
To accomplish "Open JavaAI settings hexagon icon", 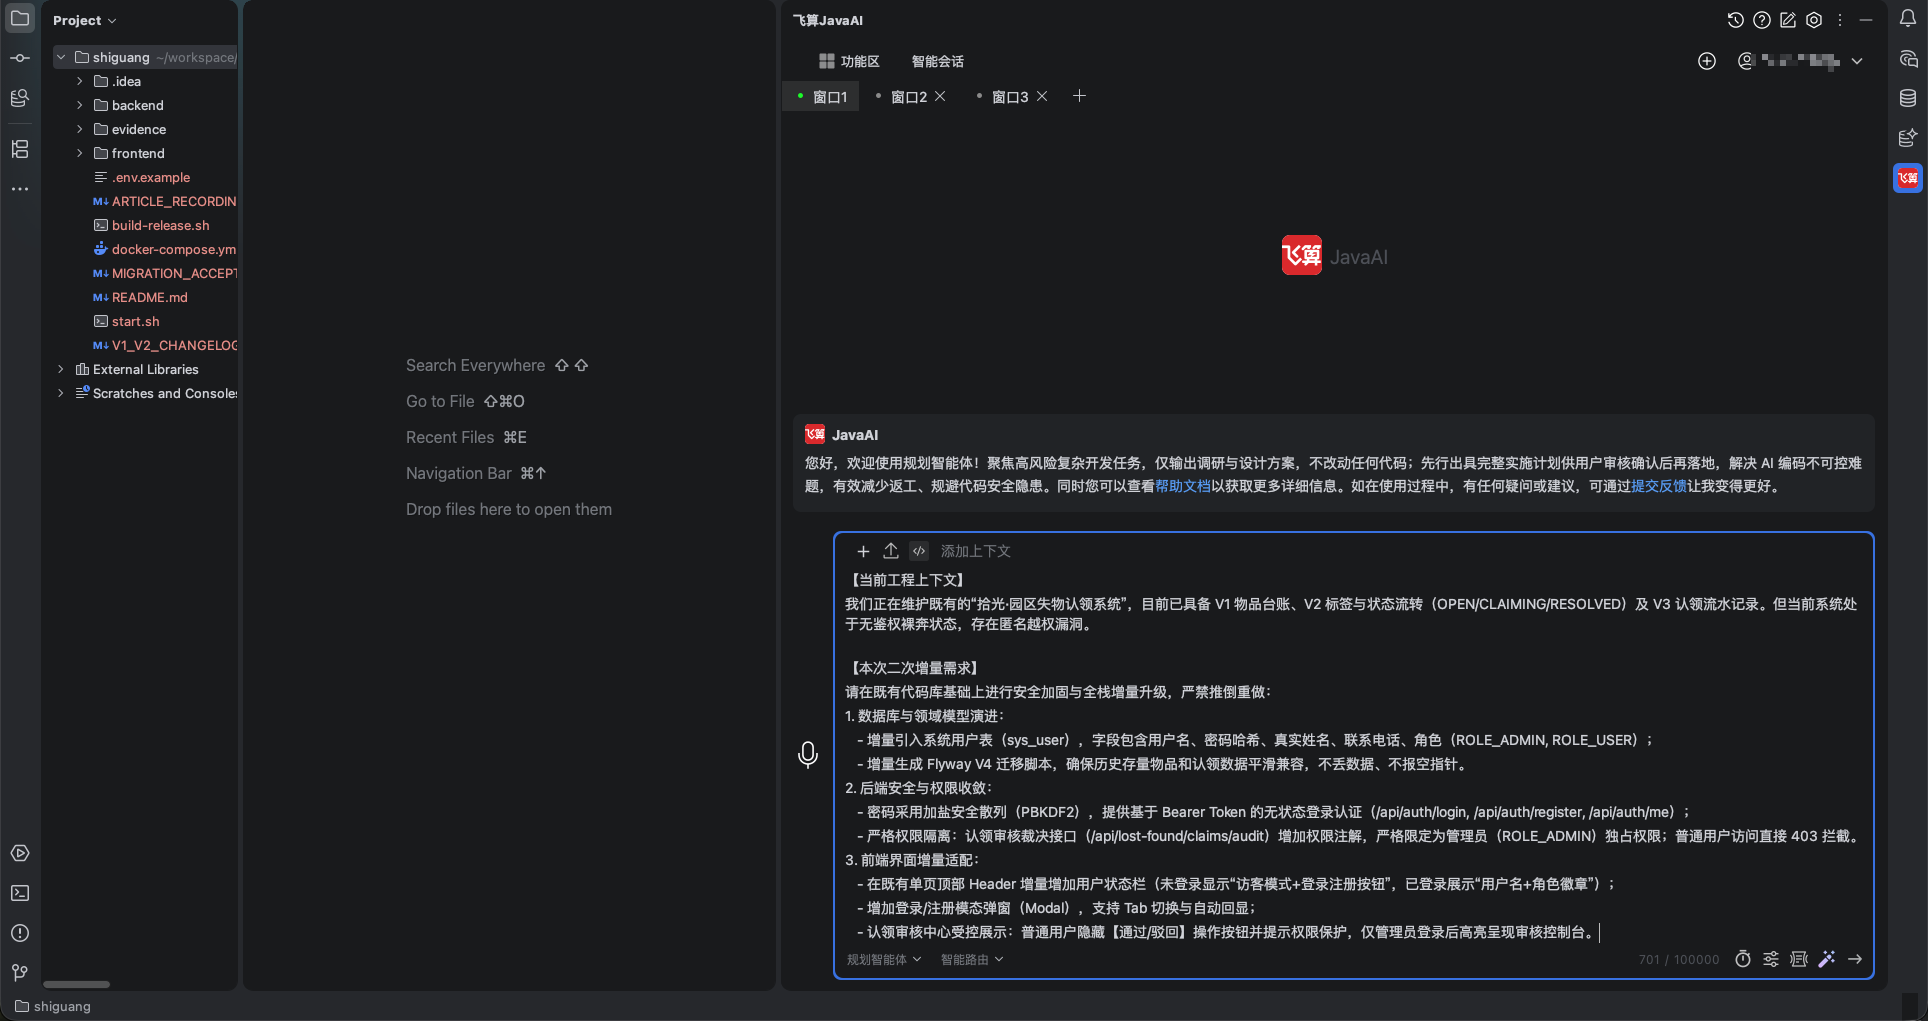I will [1814, 20].
